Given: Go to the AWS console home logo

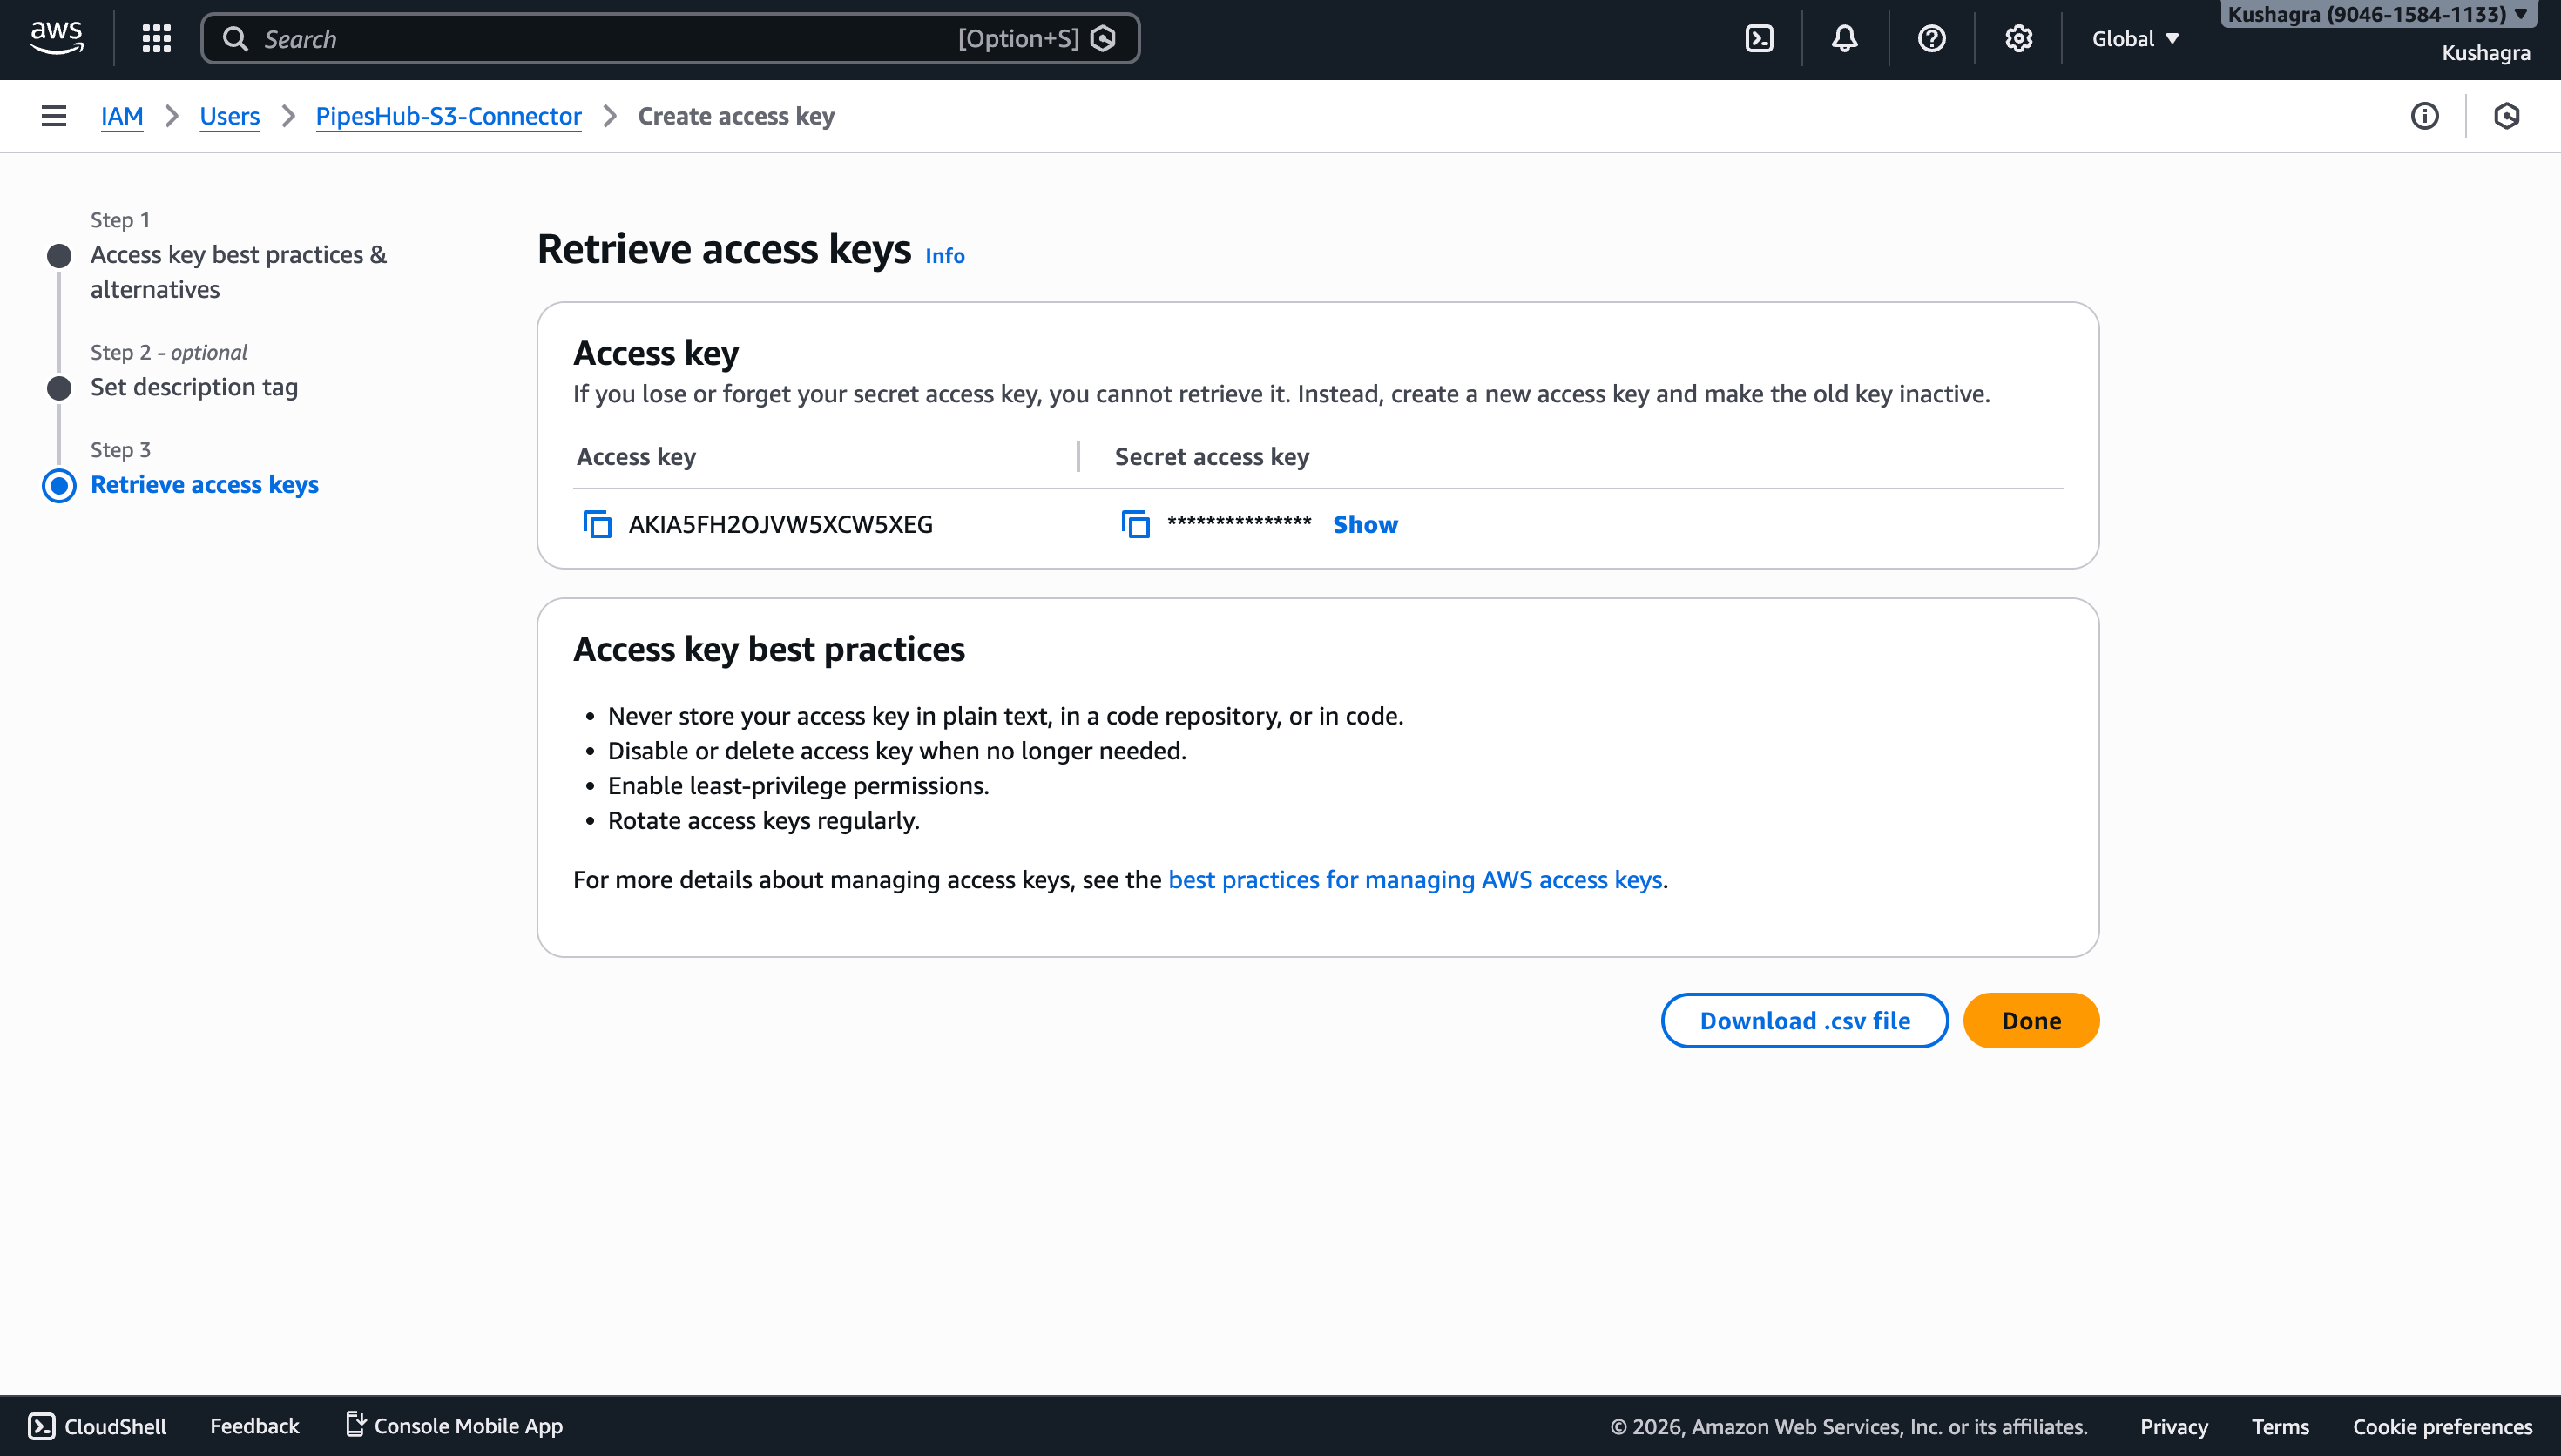Looking at the screenshot, I should coord(56,38).
